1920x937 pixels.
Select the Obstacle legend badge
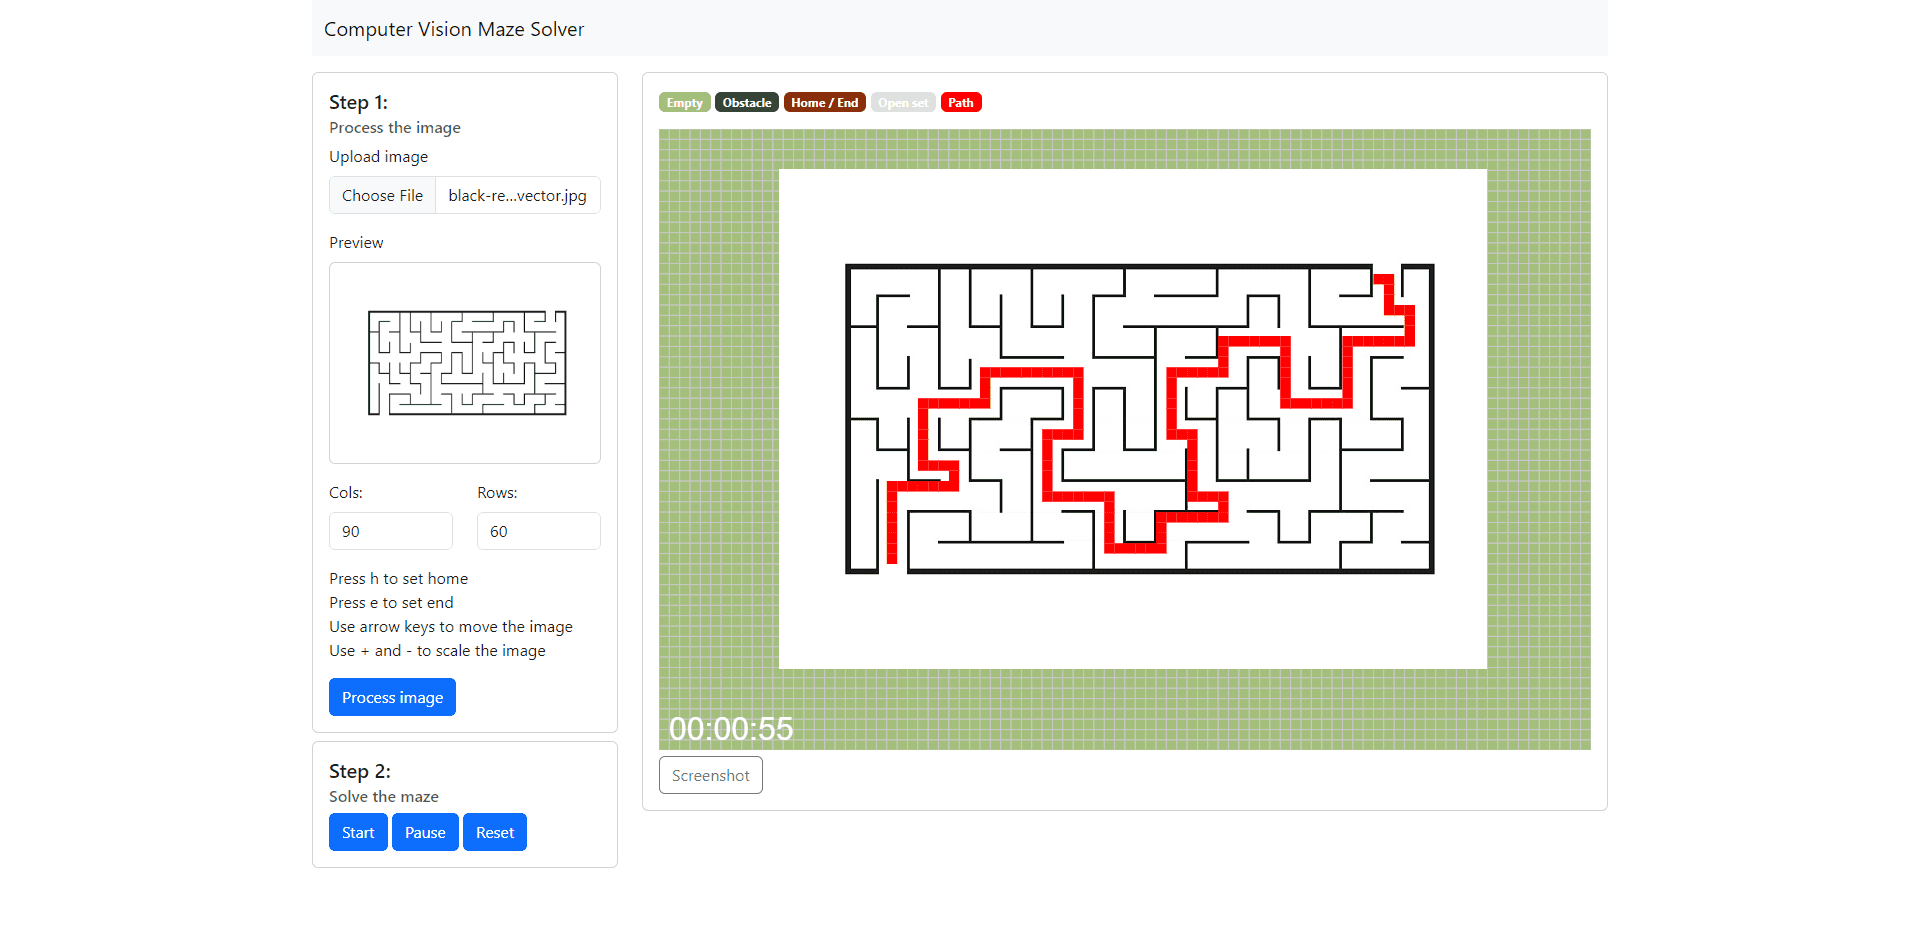click(x=746, y=102)
